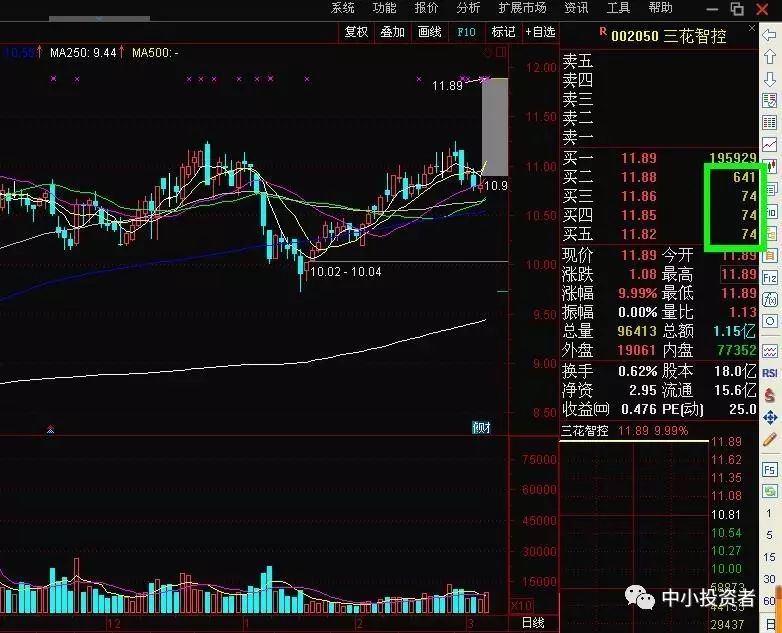Click the 收益(四) value 0.476
The width and height of the screenshot is (782, 633).
point(639,410)
